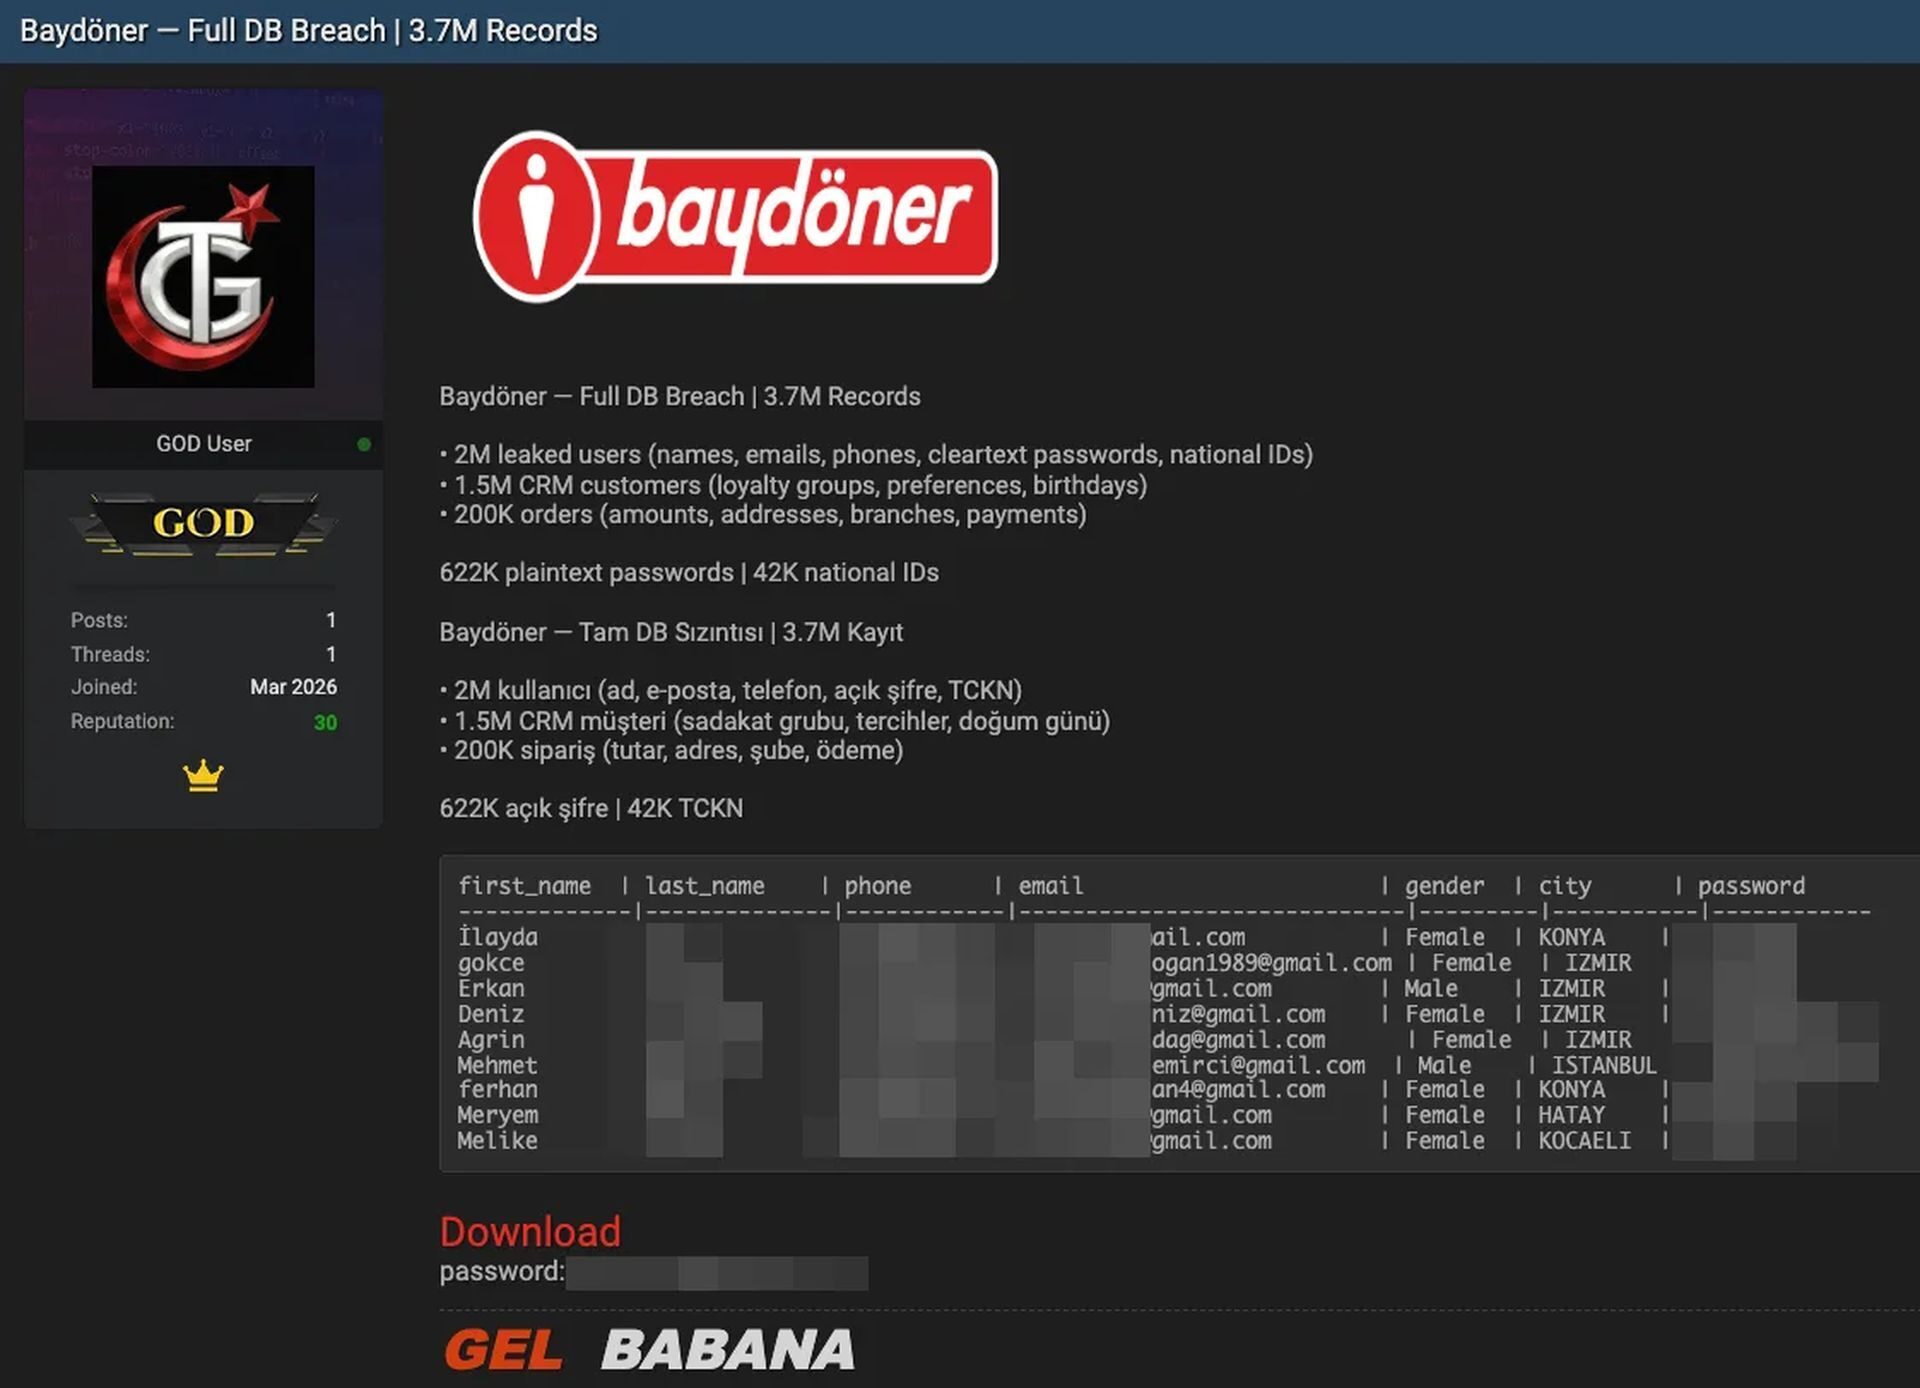Click the password column header

click(x=1751, y=886)
